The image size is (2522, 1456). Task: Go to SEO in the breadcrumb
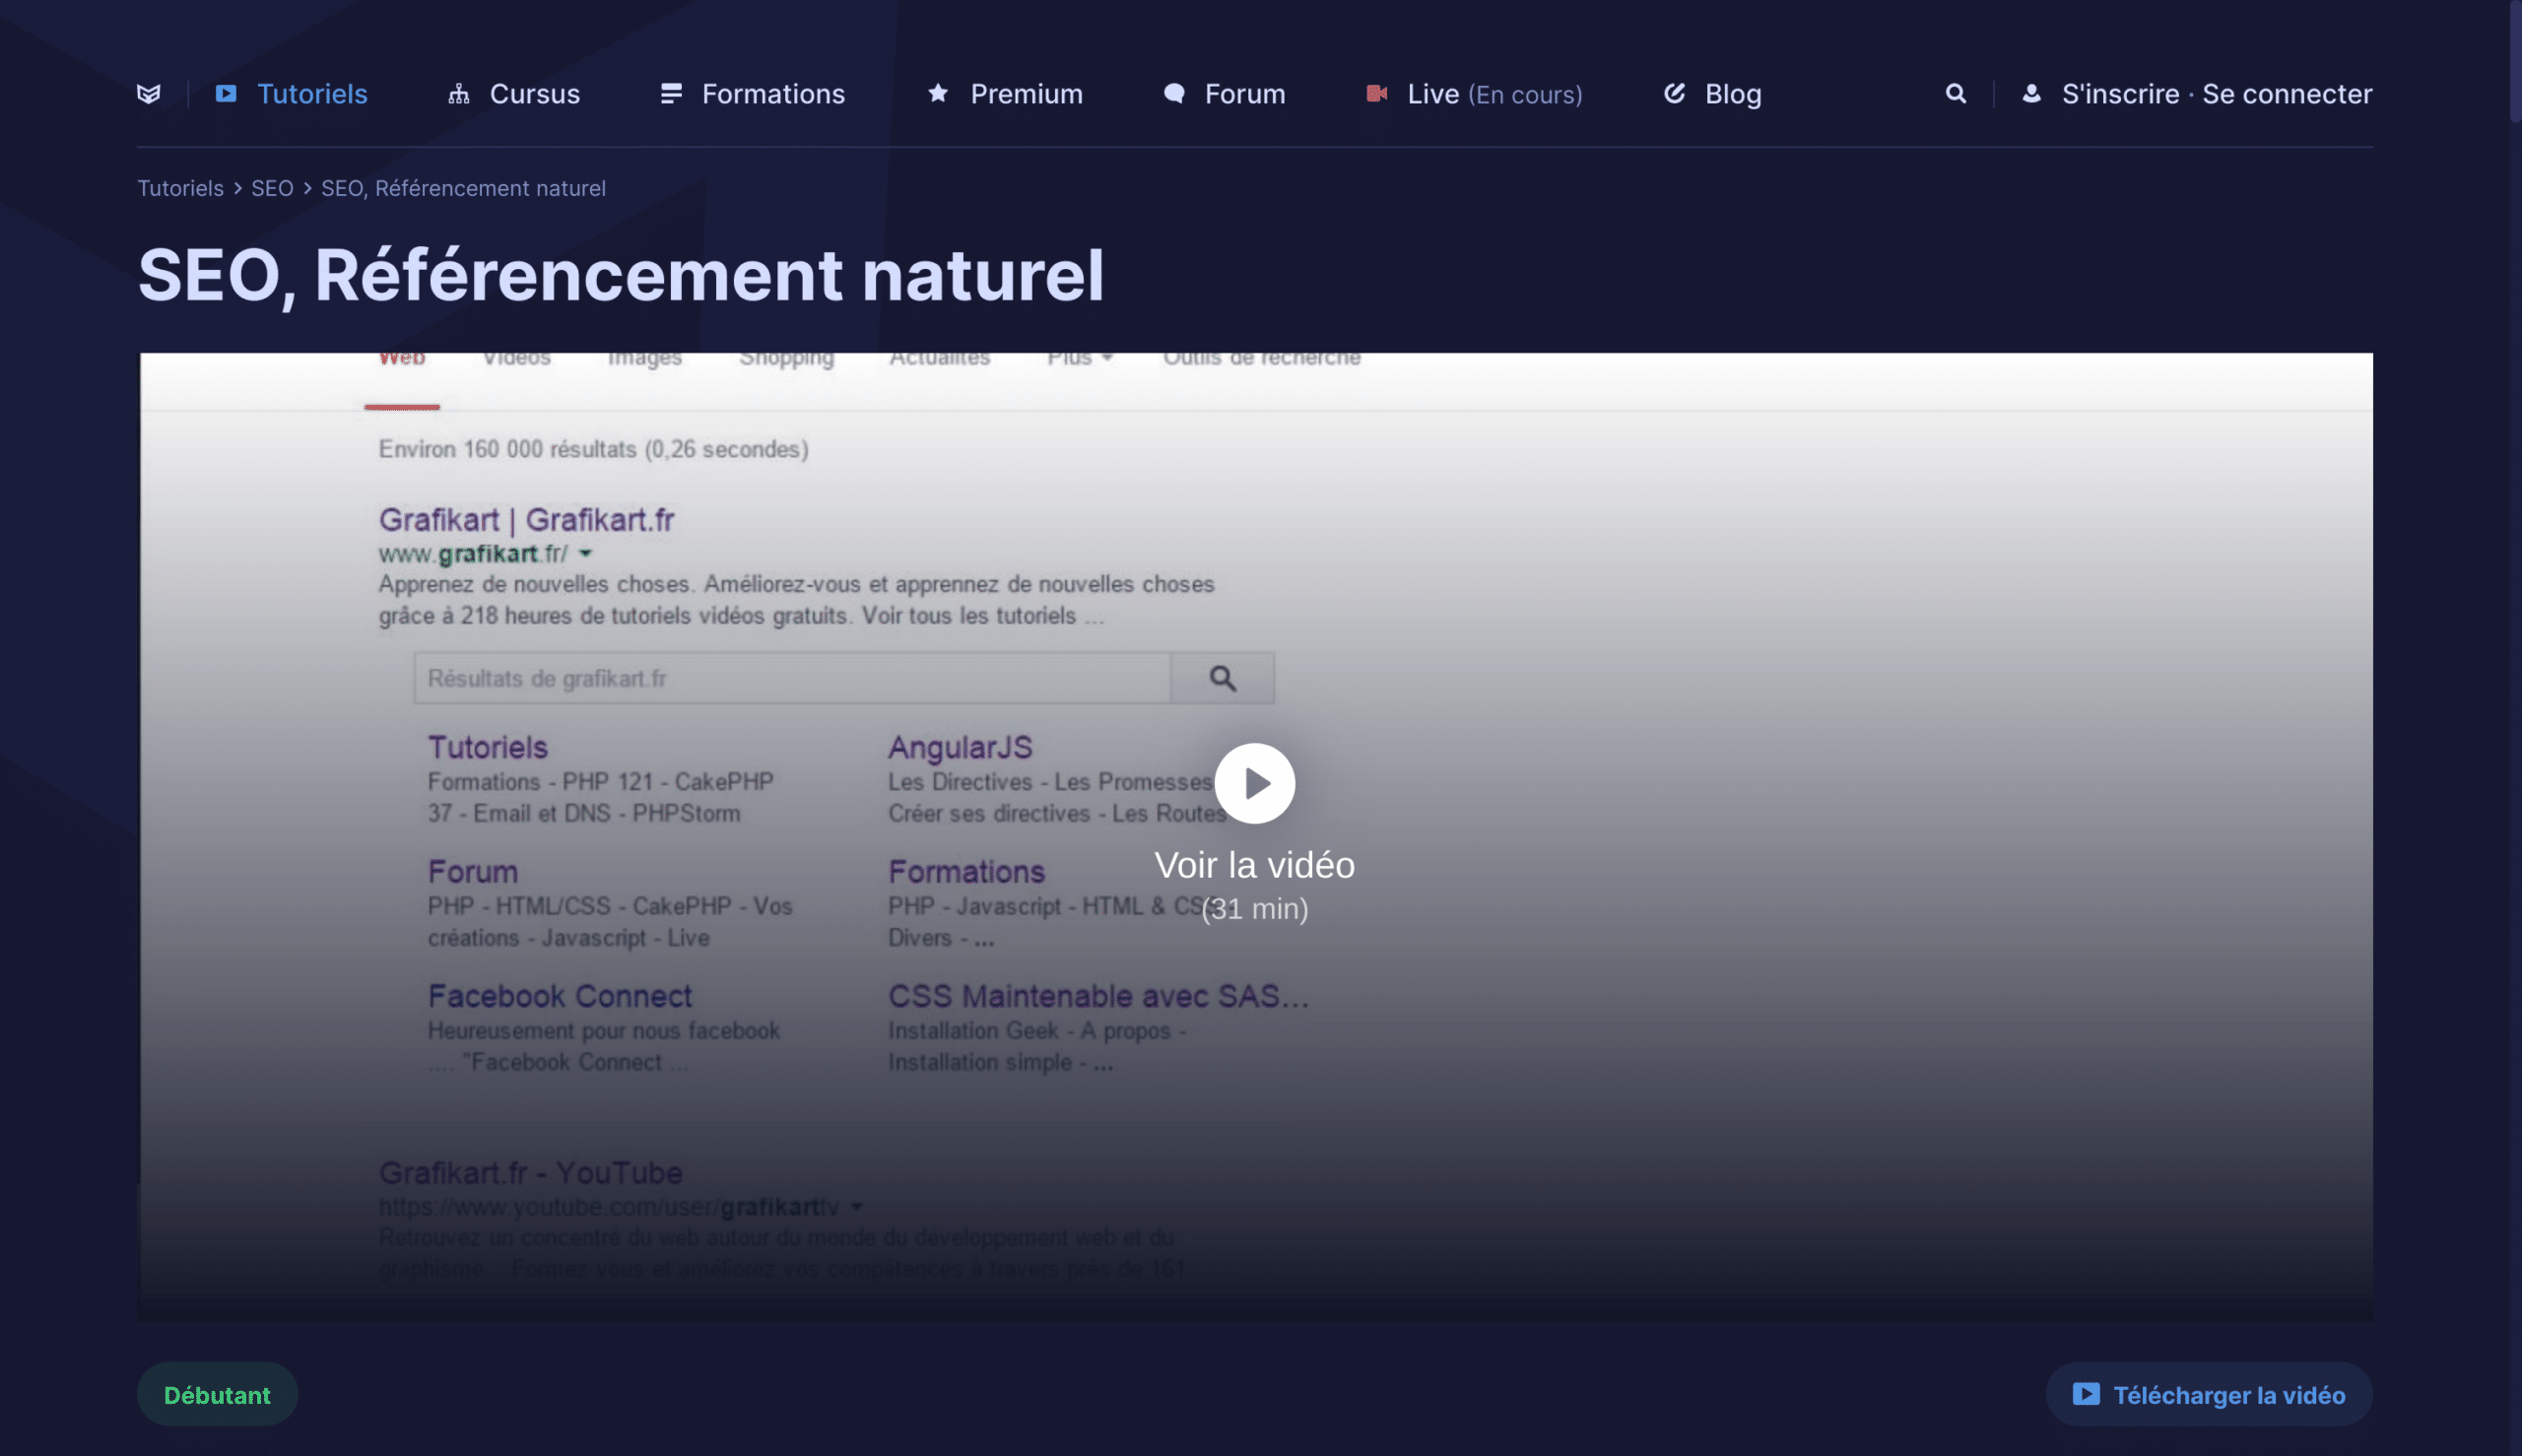click(x=272, y=188)
